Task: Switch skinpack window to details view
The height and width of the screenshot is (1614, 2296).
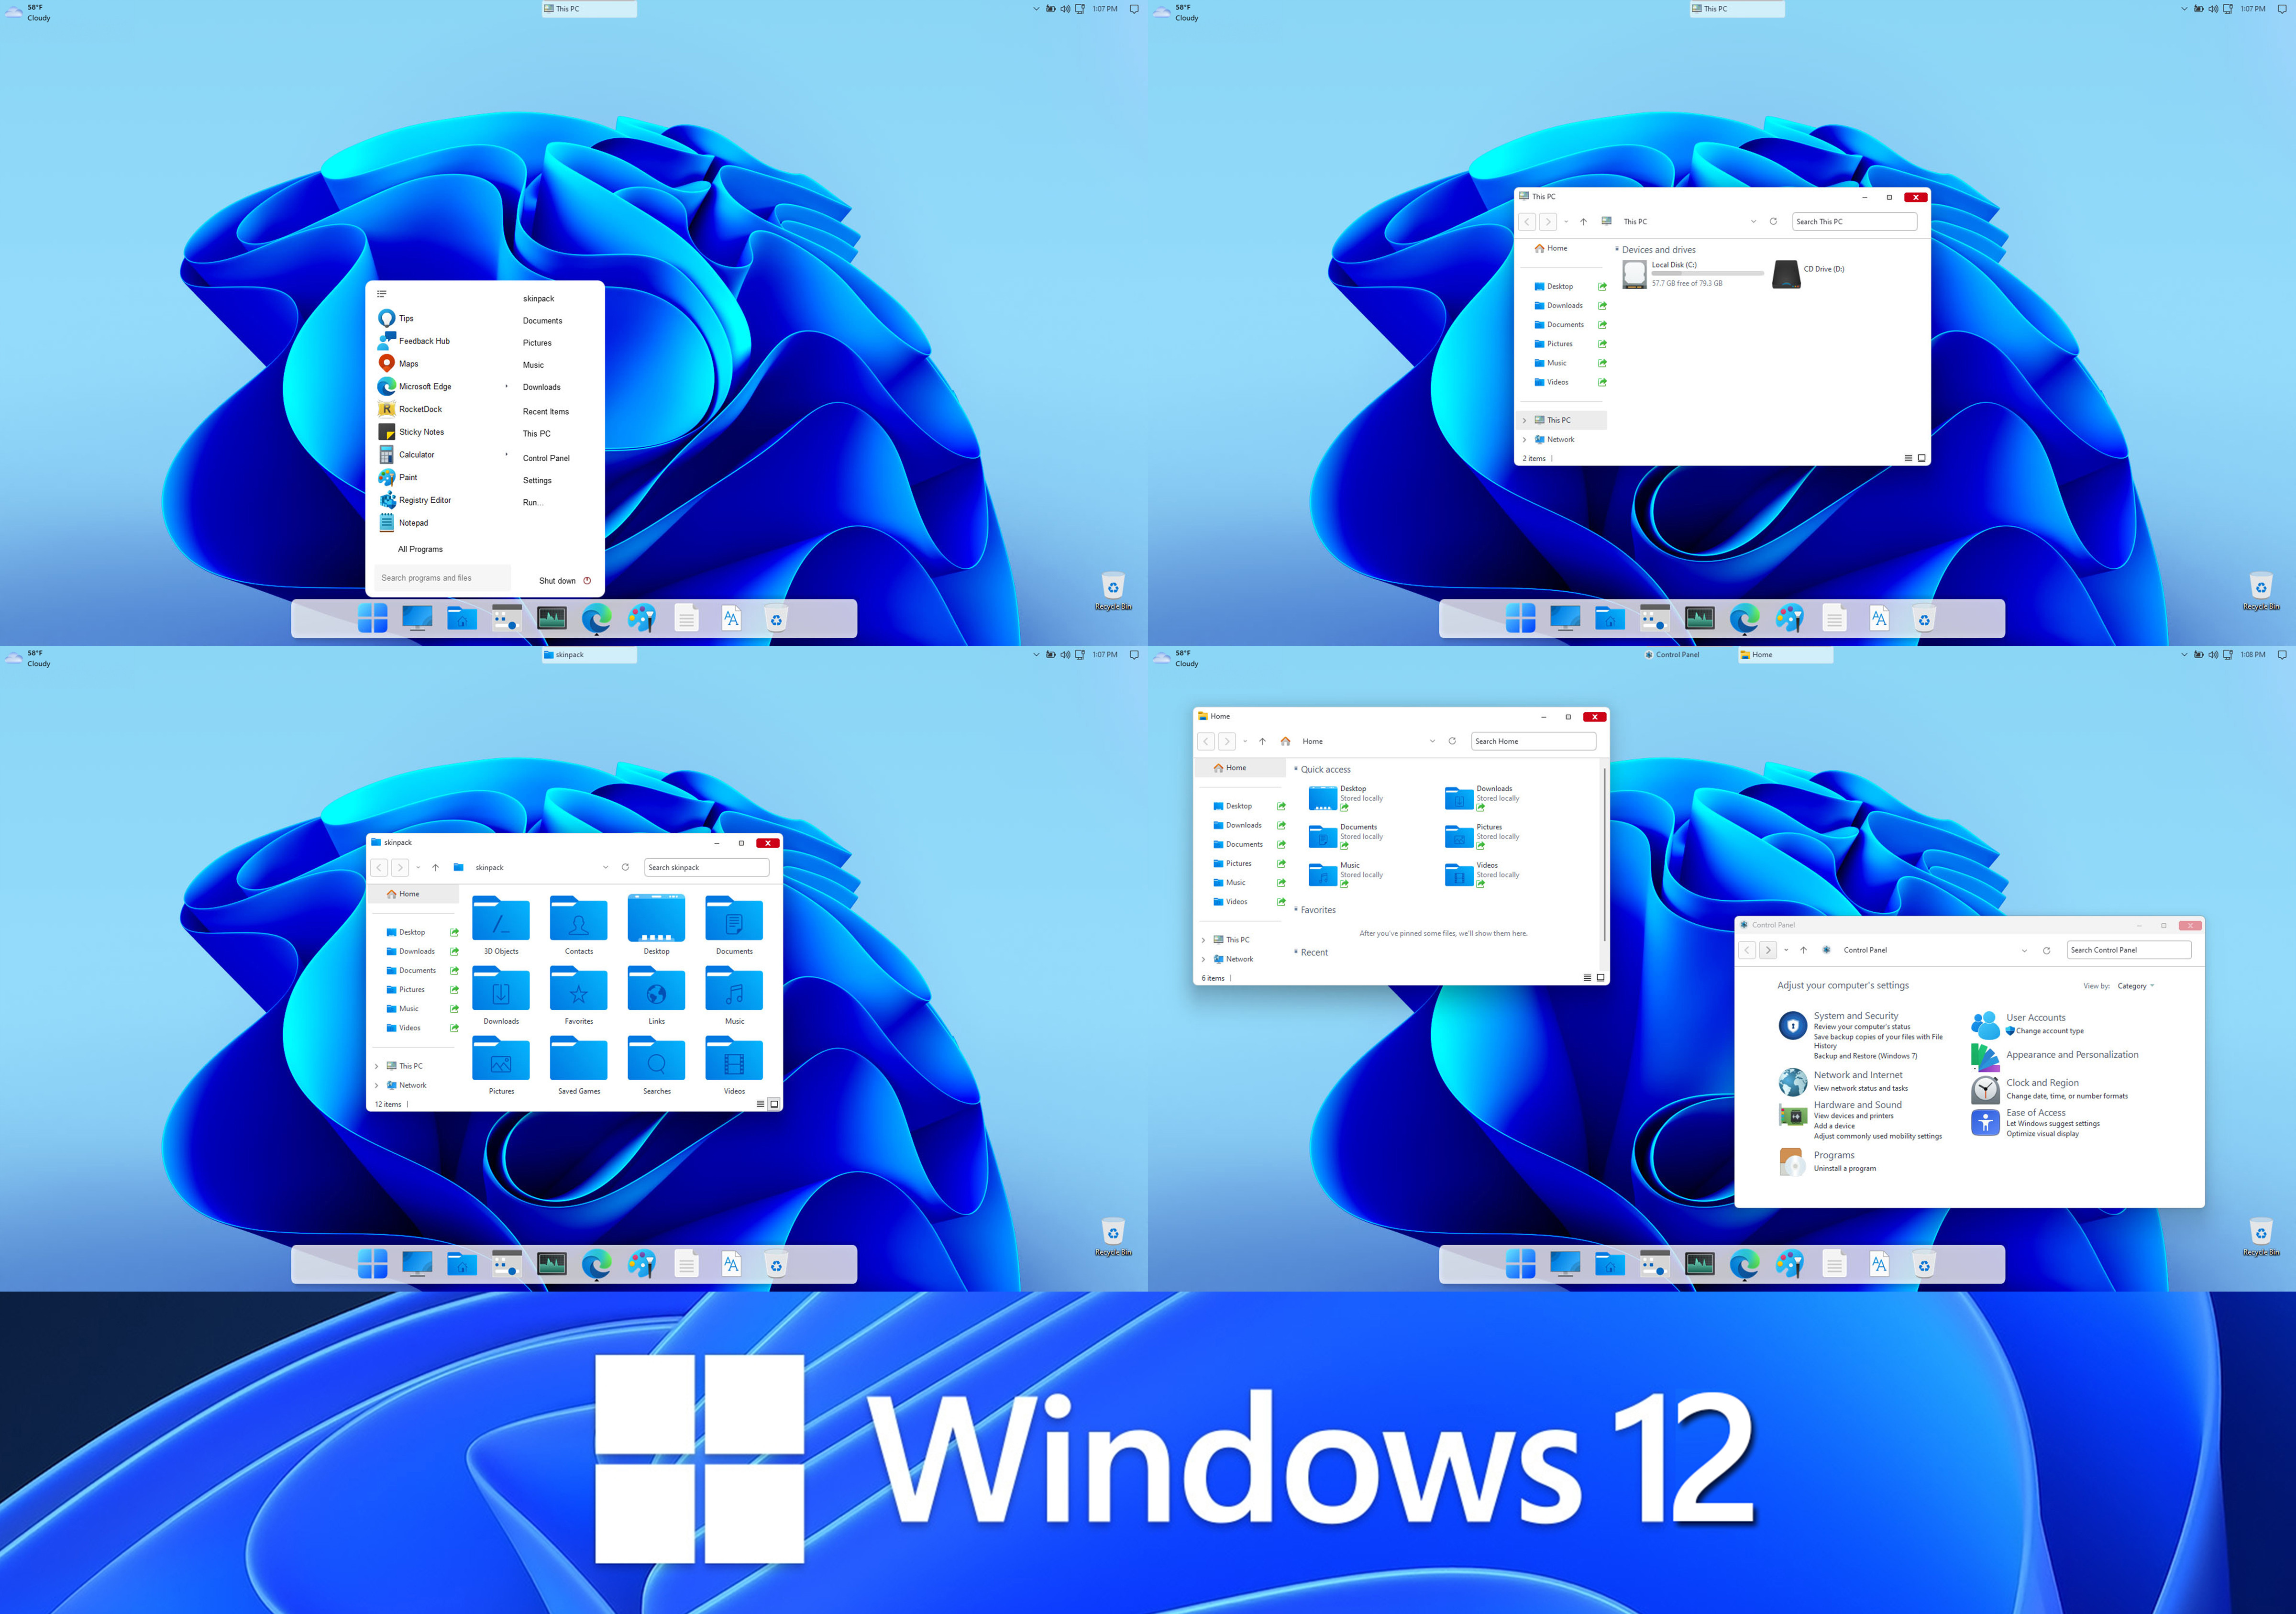Action: coord(760,1104)
